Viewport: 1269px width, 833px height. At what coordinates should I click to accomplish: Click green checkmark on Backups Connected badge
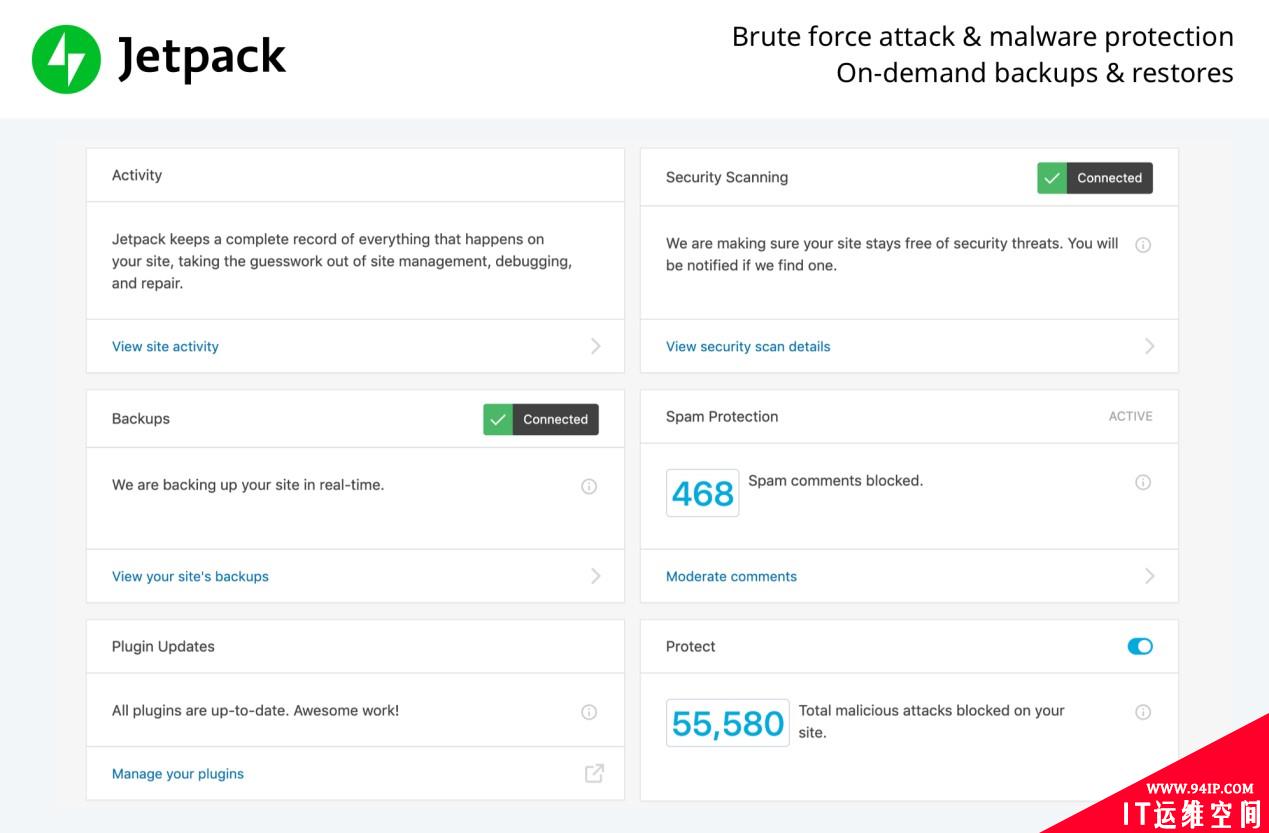point(498,419)
